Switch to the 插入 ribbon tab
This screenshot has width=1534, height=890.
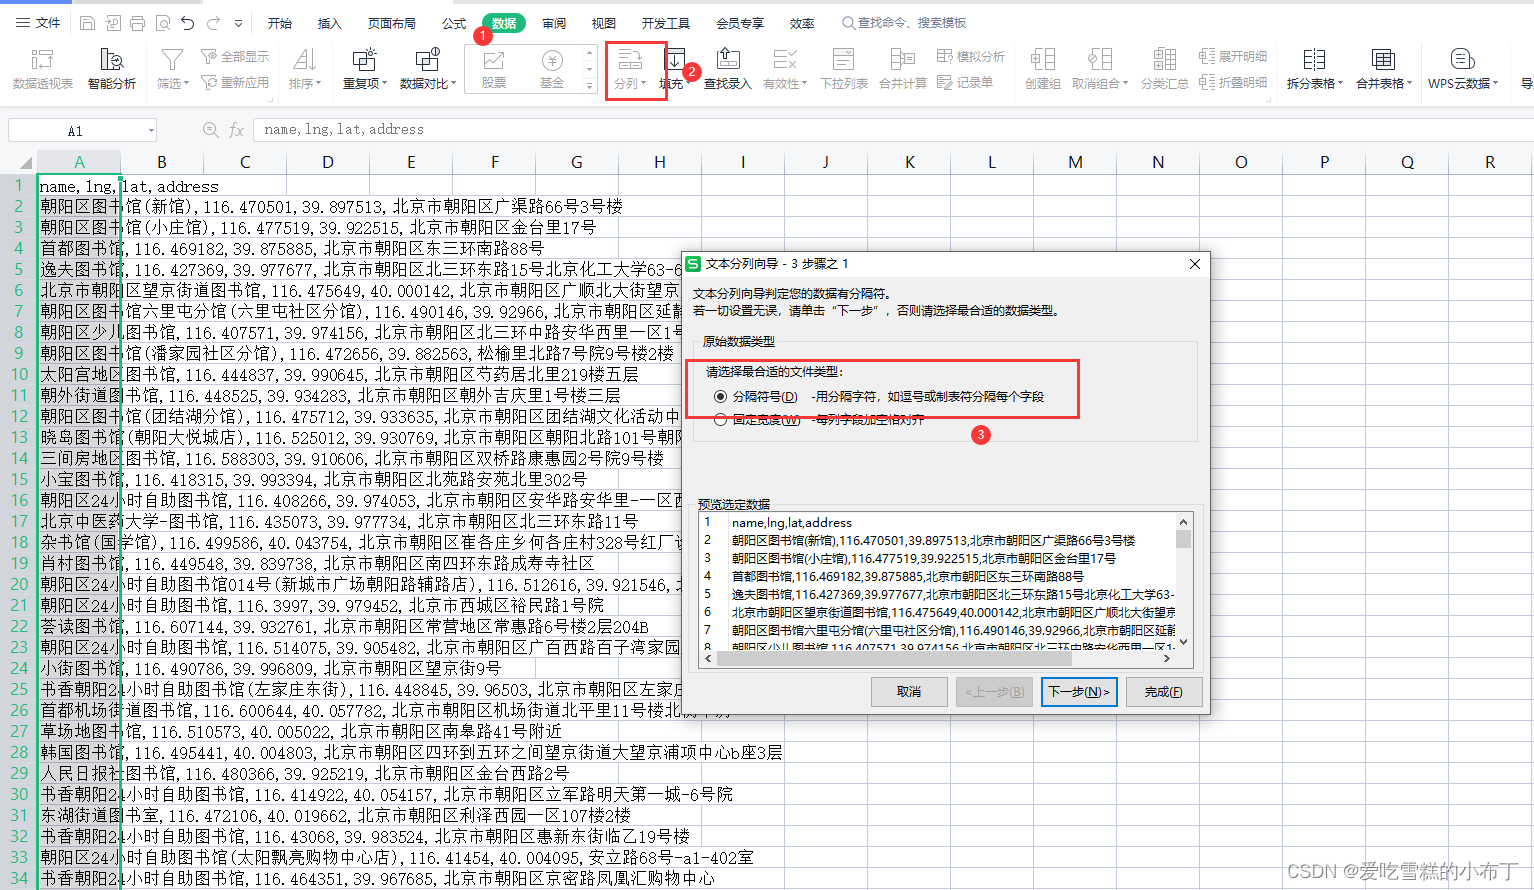click(x=329, y=23)
